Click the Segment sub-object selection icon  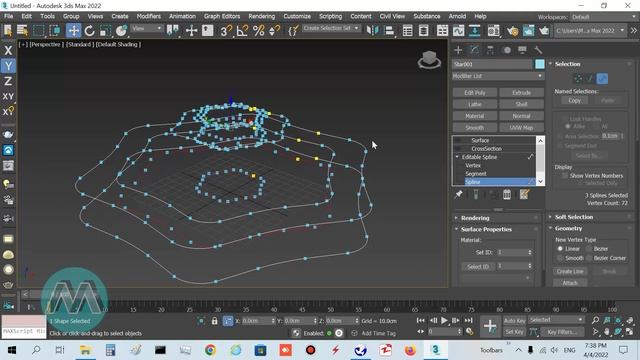click(x=590, y=78)
